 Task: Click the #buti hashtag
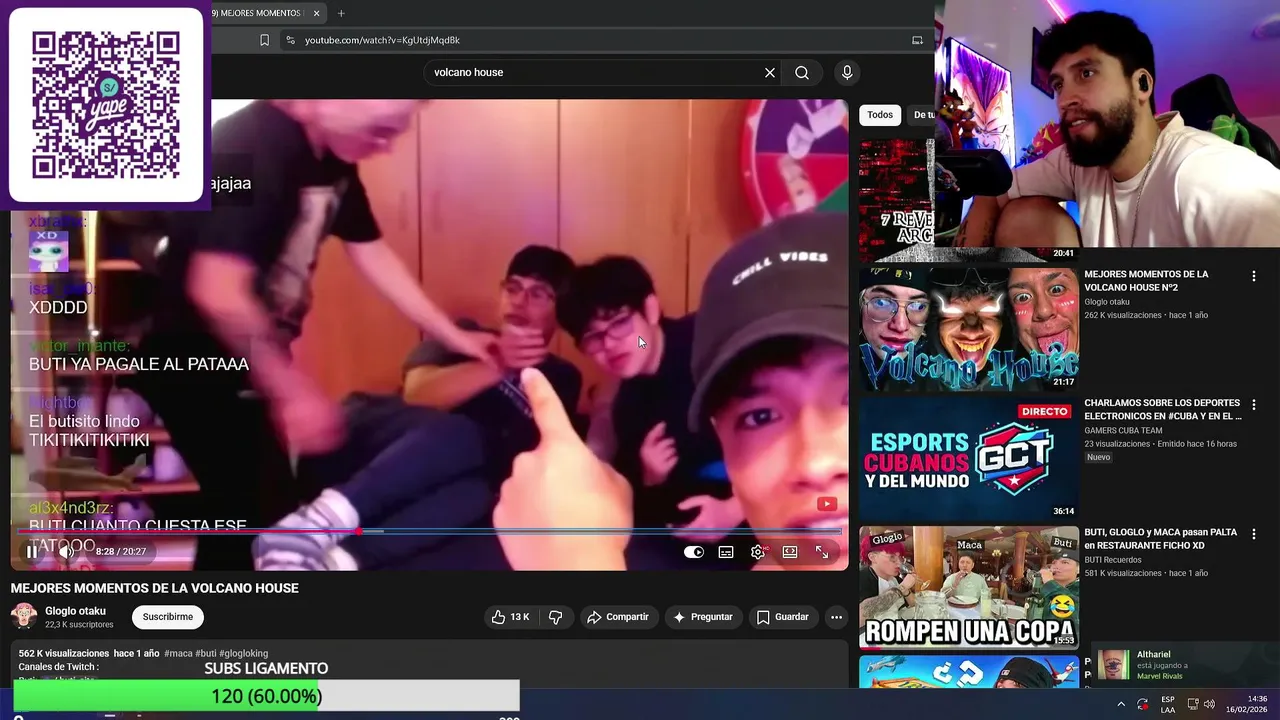[x=206, y=653]
